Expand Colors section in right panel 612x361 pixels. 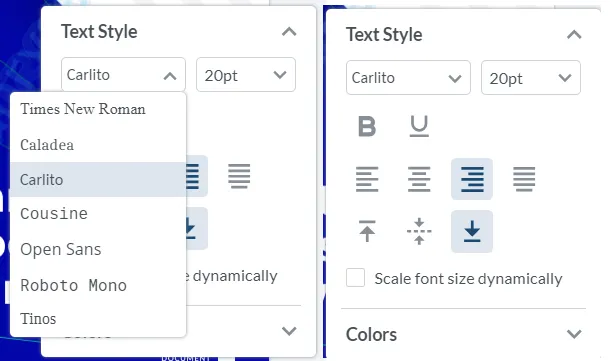[464, 334]
